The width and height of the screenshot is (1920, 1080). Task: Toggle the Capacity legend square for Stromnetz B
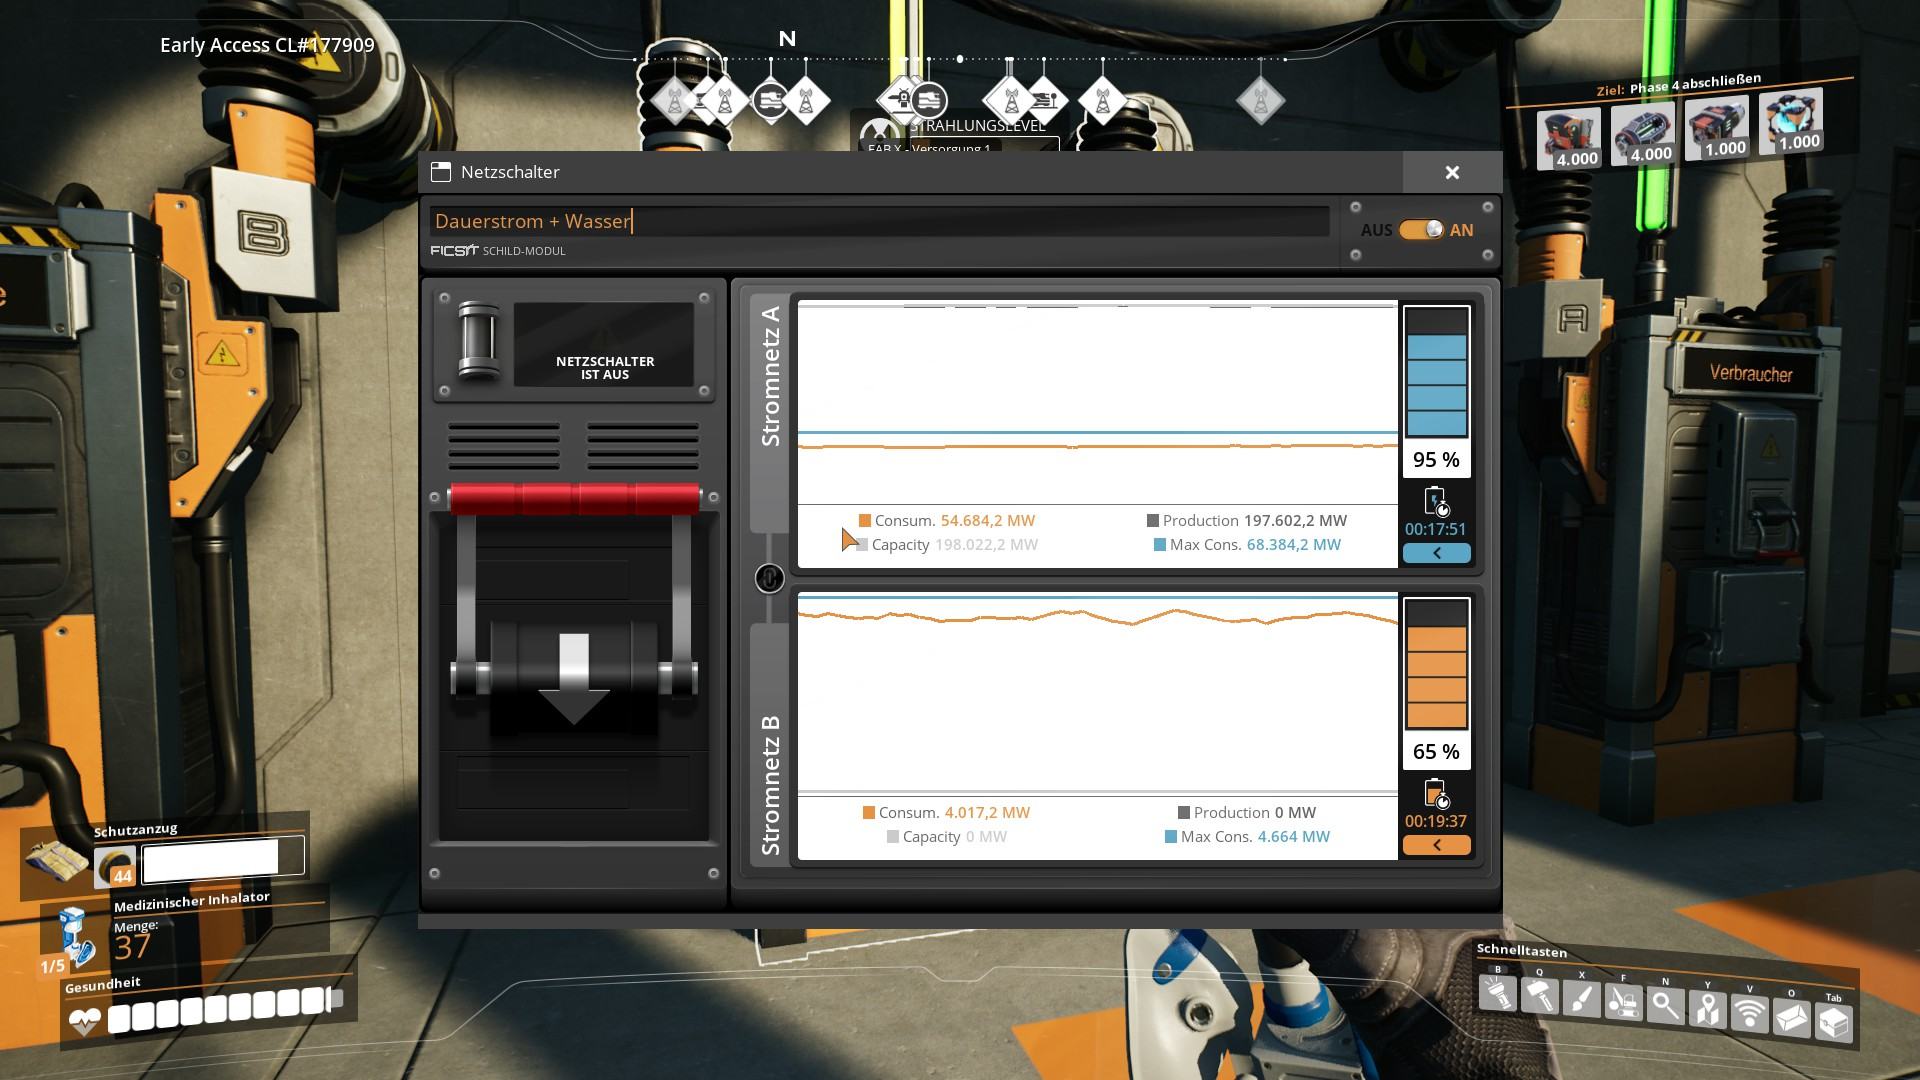pos(893,837)
